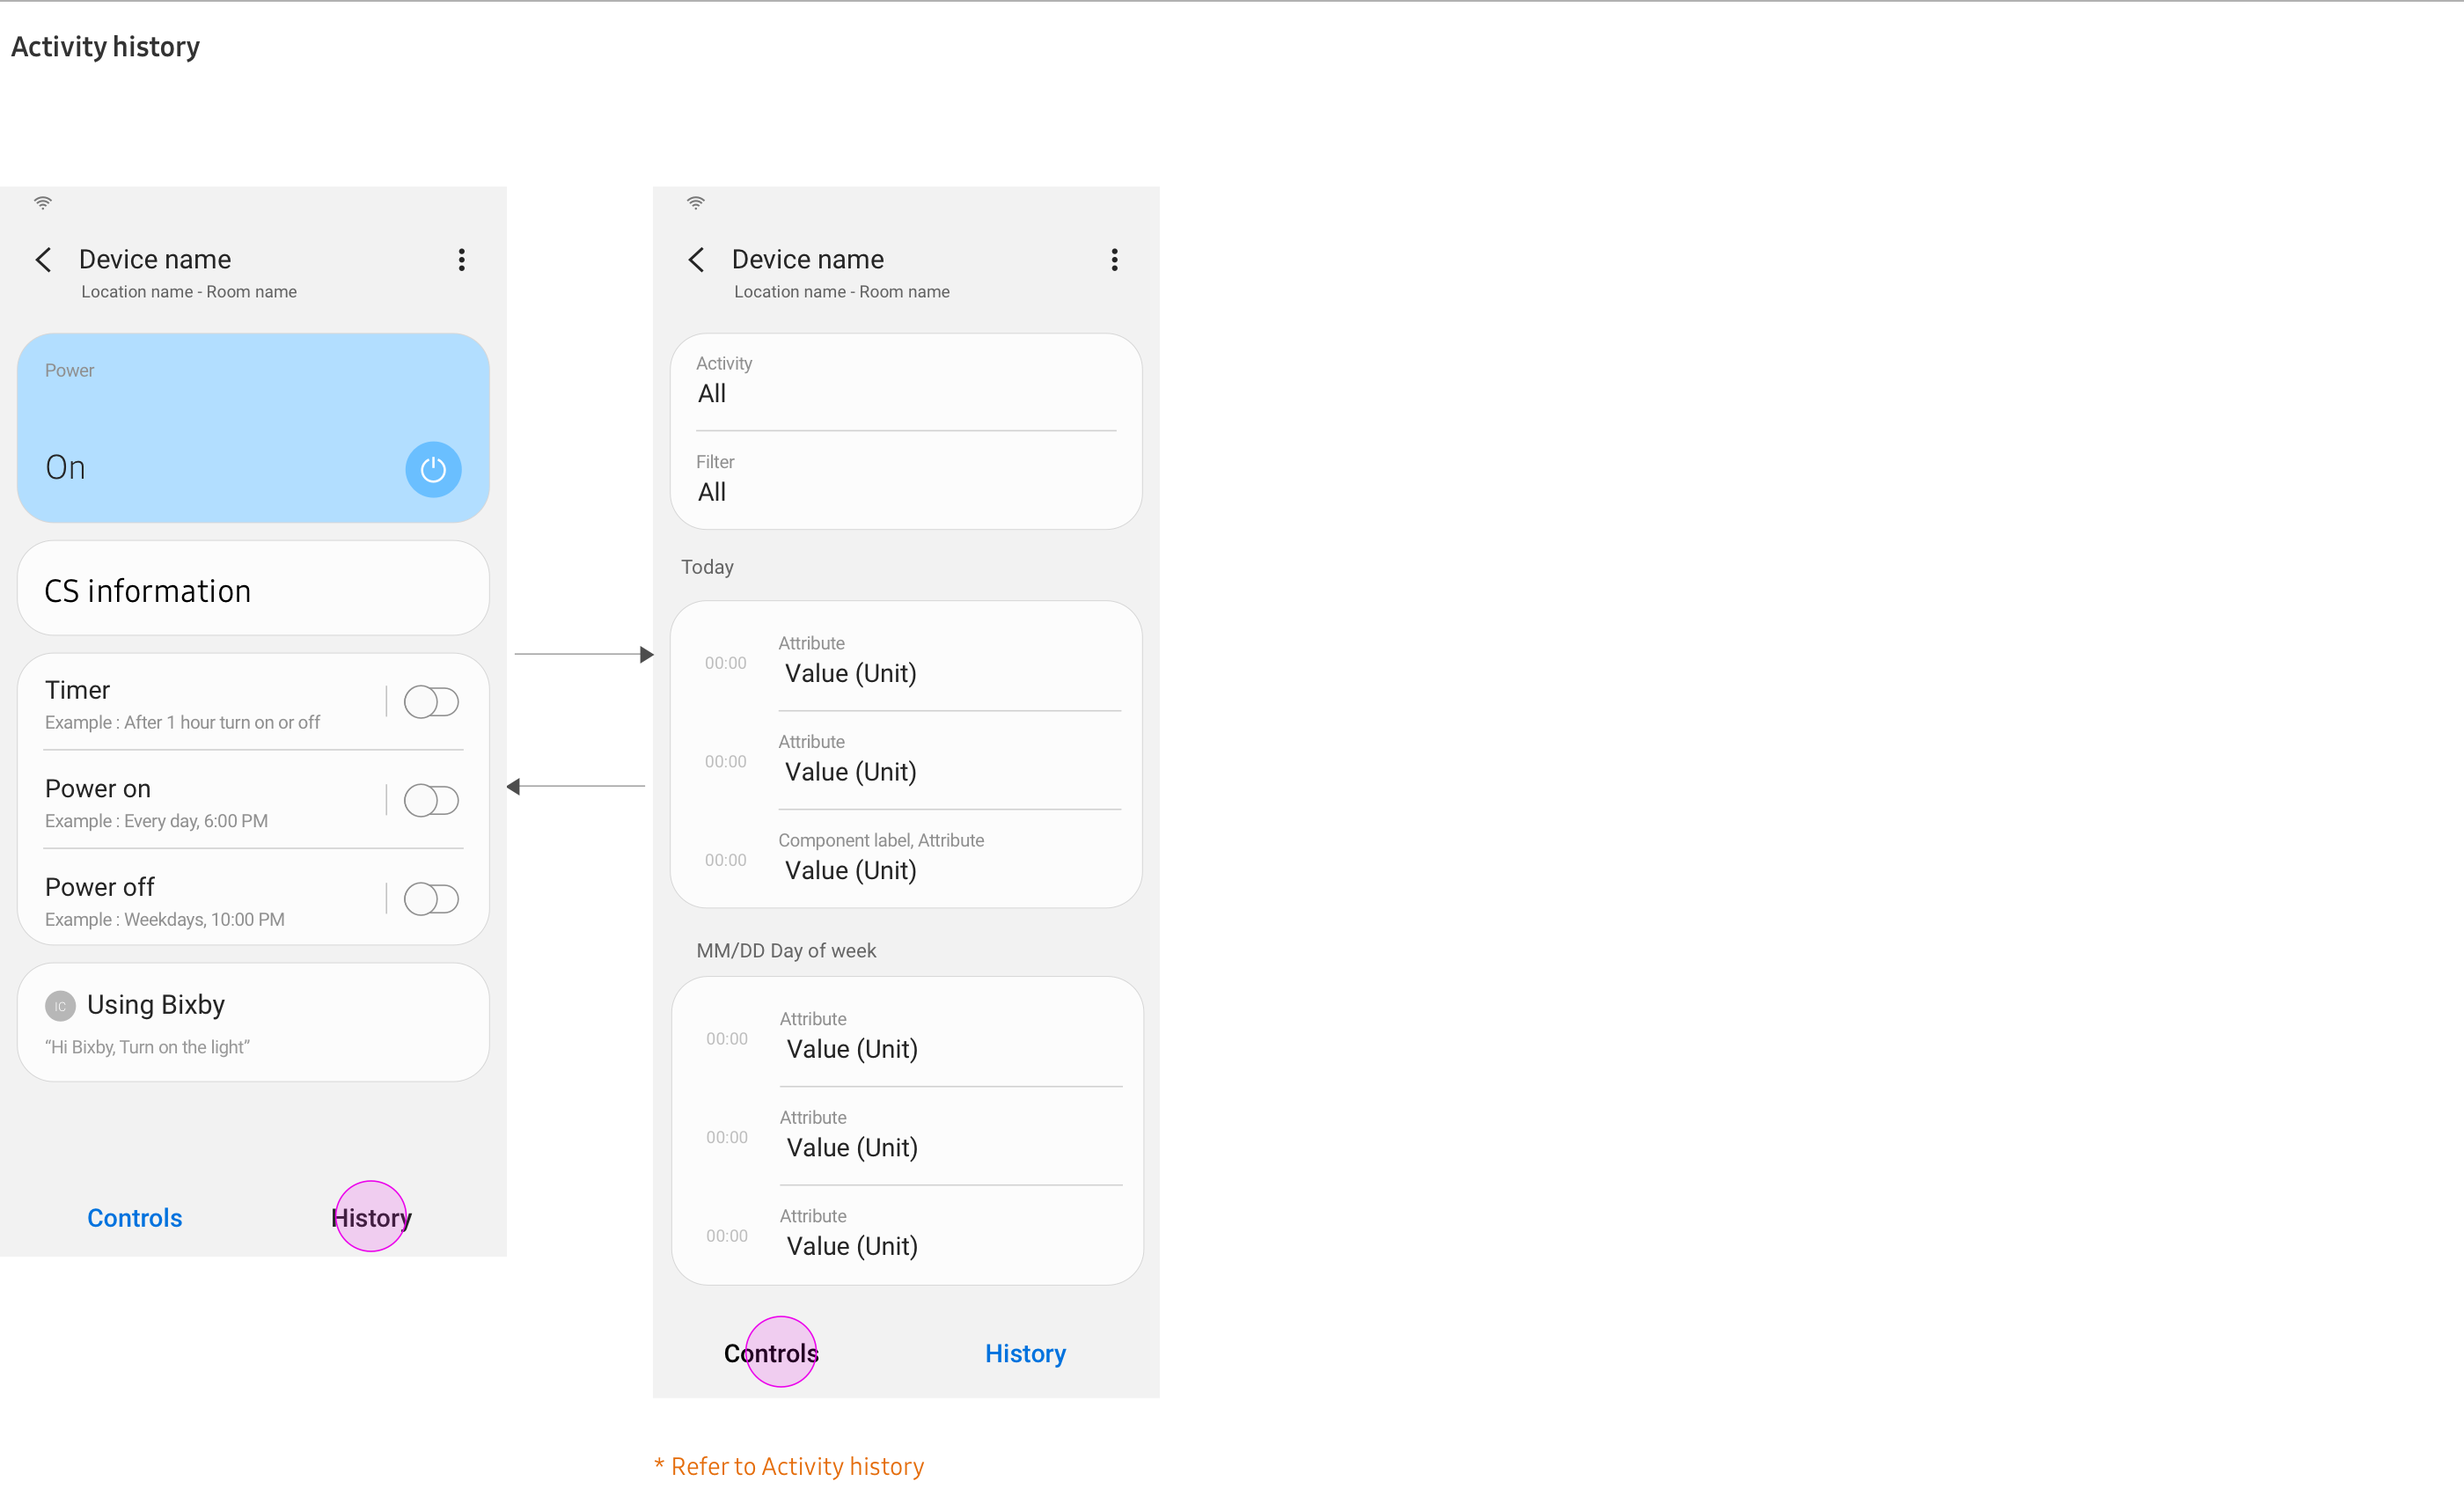Turn on the Power on schedule toggle
Viewport: 2464px width, 1496px height.
tap(431, 800)
